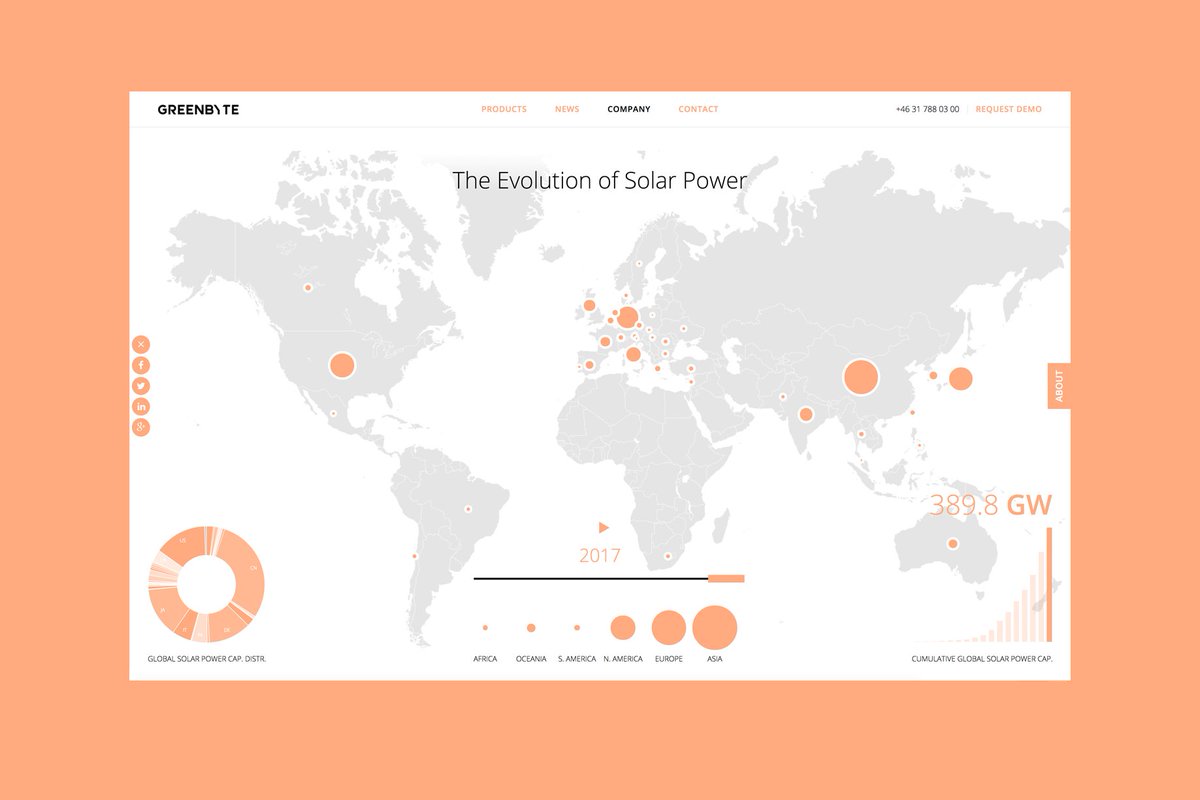This screenshot has width=1200, height=800.
Task: Select the South Korea dot on the map
Action: 933,376
